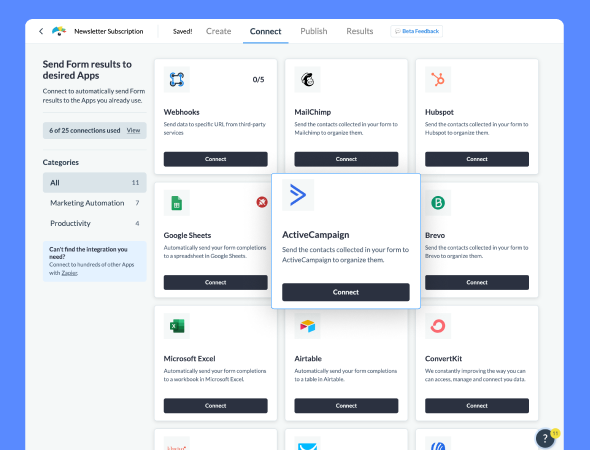Click the Microsoft Excel icon
590x450 pixels.
pos(176,326)
